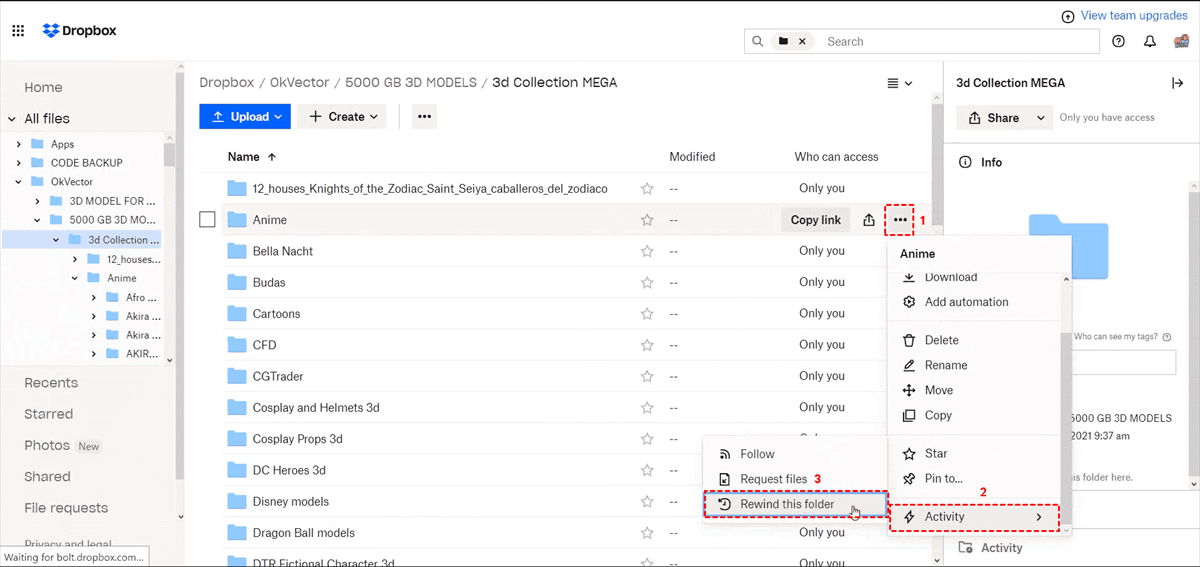Expand the CODE BACKUP tree node

pos(18,163)
